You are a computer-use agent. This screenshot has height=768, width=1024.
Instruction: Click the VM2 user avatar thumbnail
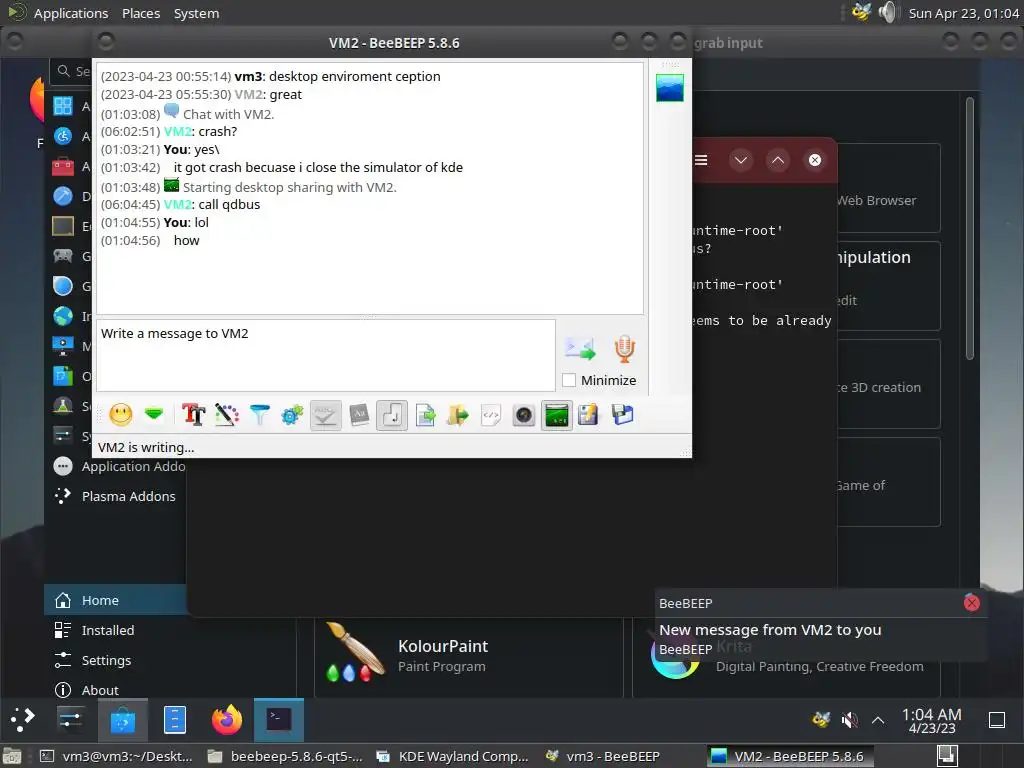coord(670,88)
